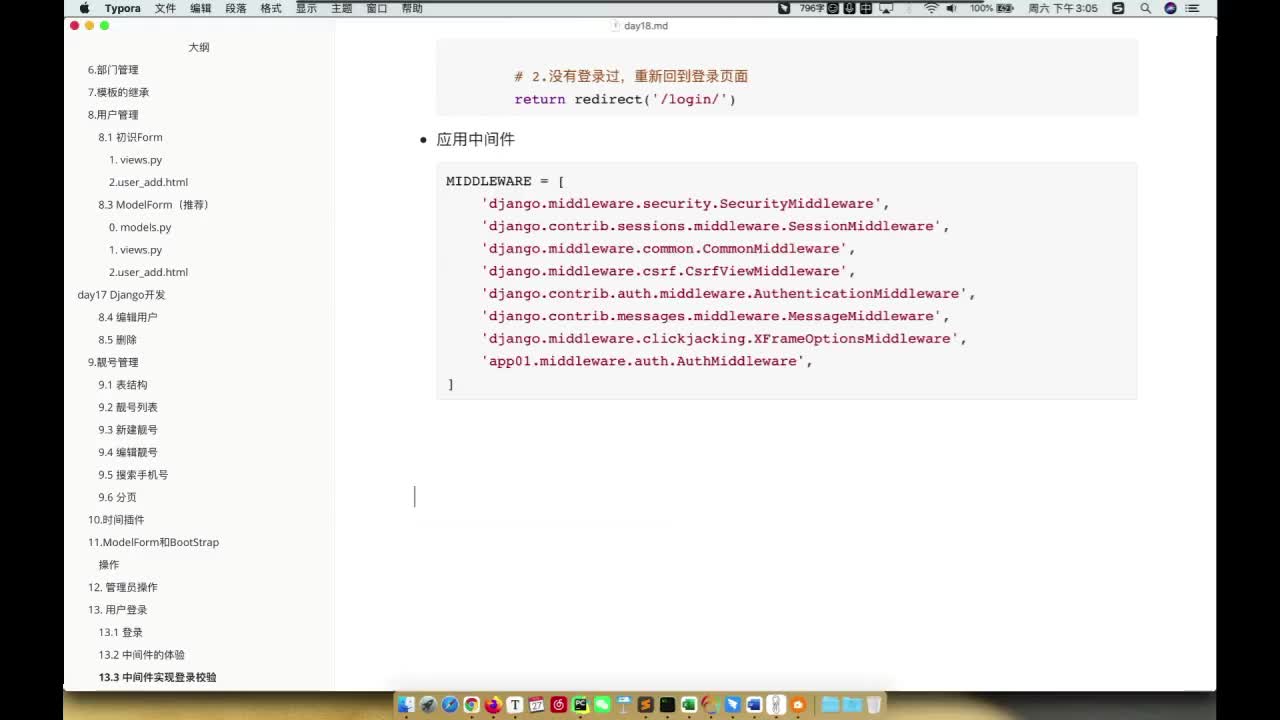Click outline item 8.4 编辑用户
Viewport: 1280px width, 720px height.
tap(128, 317)
